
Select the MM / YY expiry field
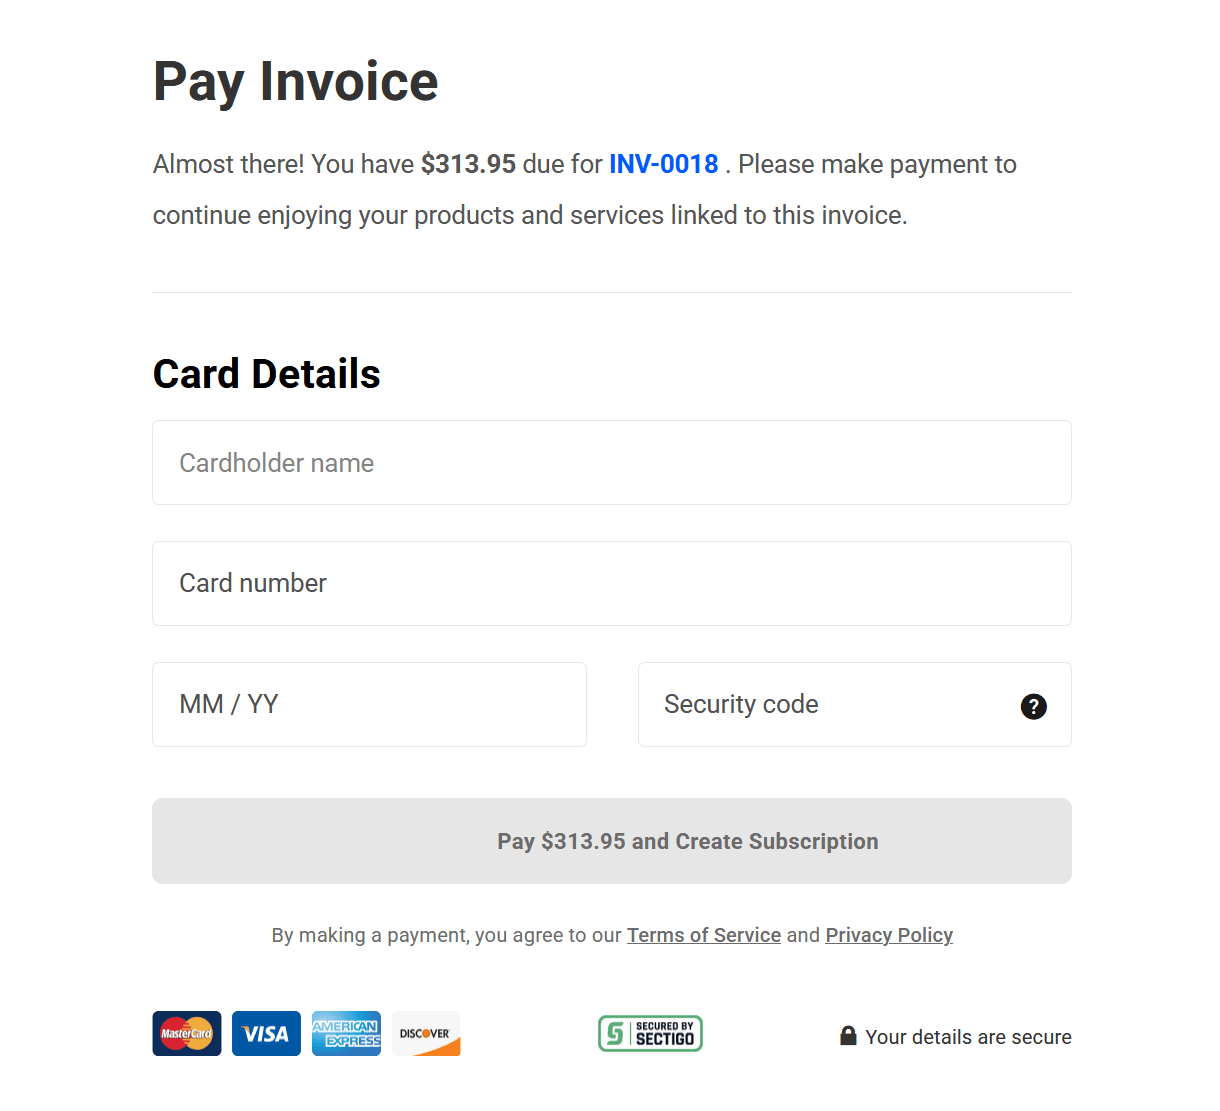click(x=369, y=705)
